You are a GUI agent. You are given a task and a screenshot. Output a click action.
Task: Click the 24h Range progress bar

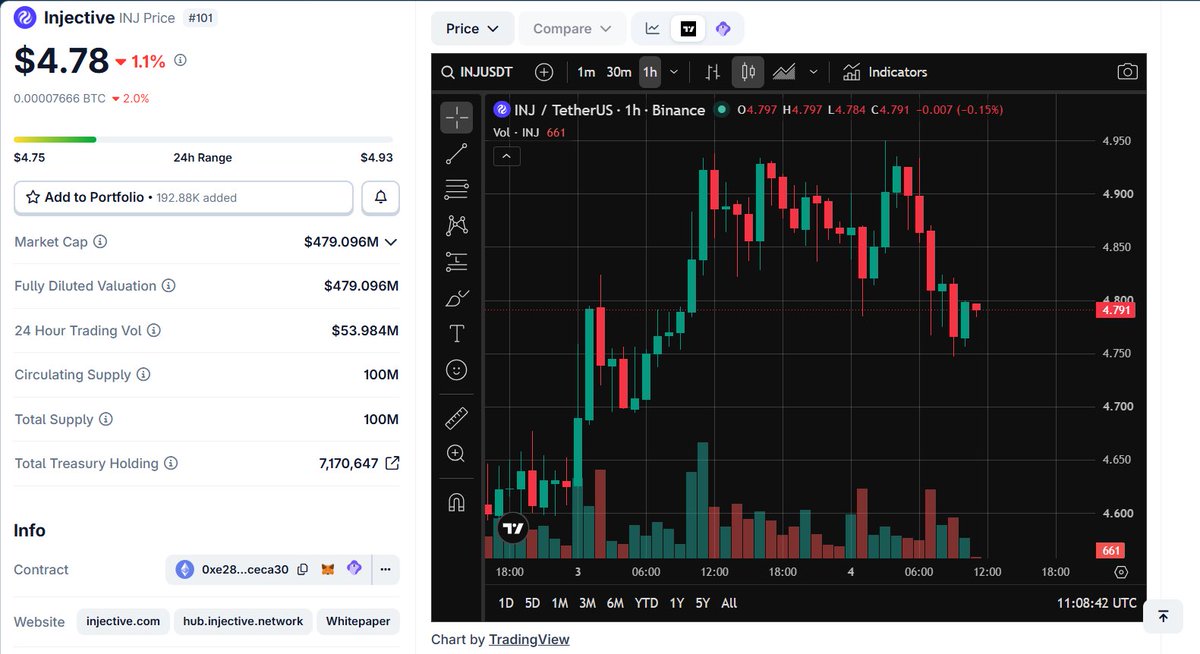tap(203, 139)
